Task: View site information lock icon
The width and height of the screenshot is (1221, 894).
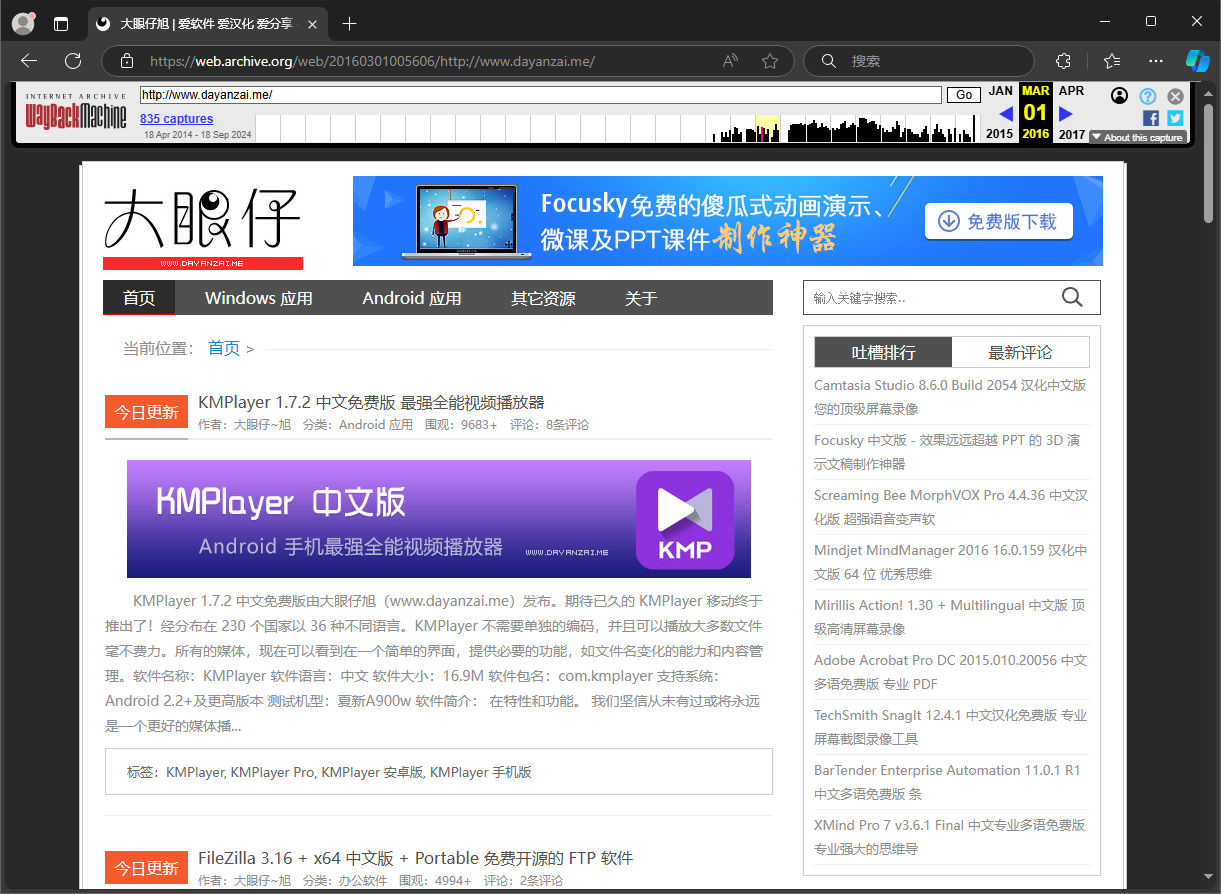Action: point(126,61)
